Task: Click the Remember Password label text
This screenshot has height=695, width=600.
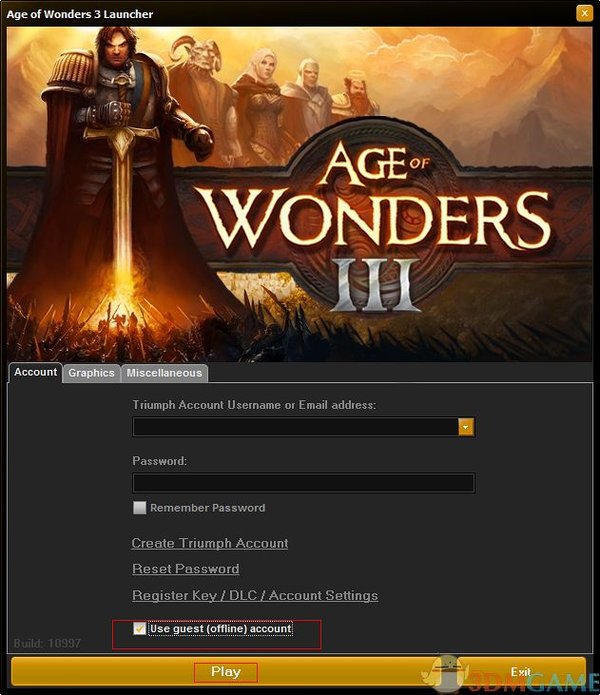Action: point(207,508)
